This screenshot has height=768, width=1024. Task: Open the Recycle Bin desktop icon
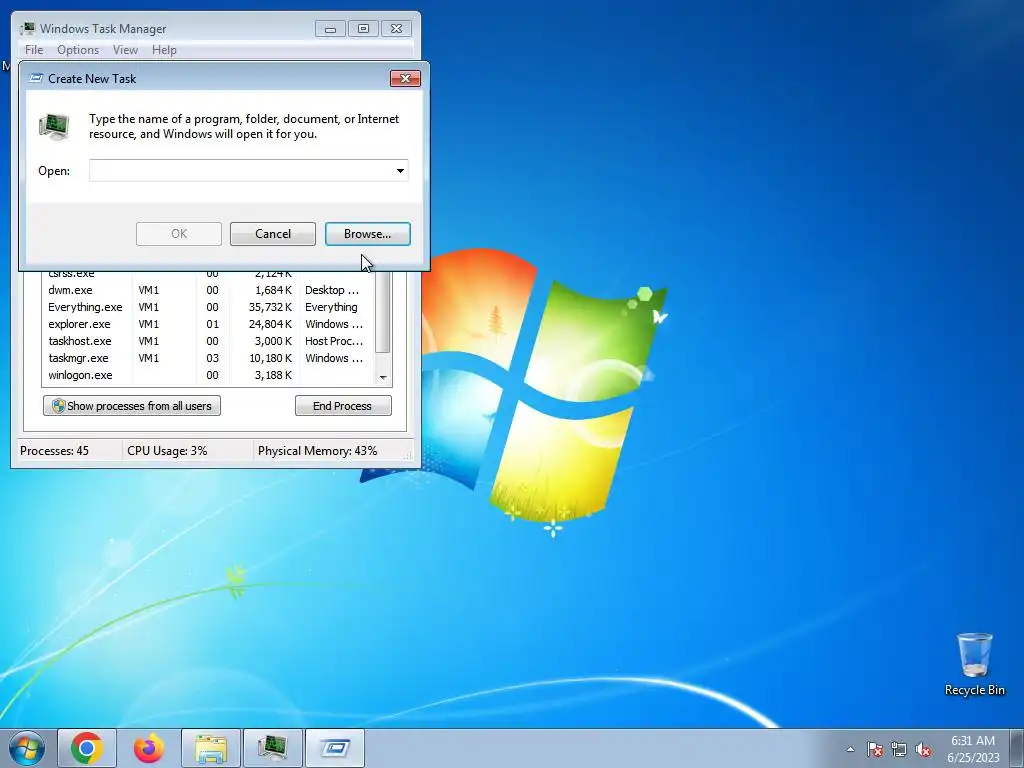point(974,664)
